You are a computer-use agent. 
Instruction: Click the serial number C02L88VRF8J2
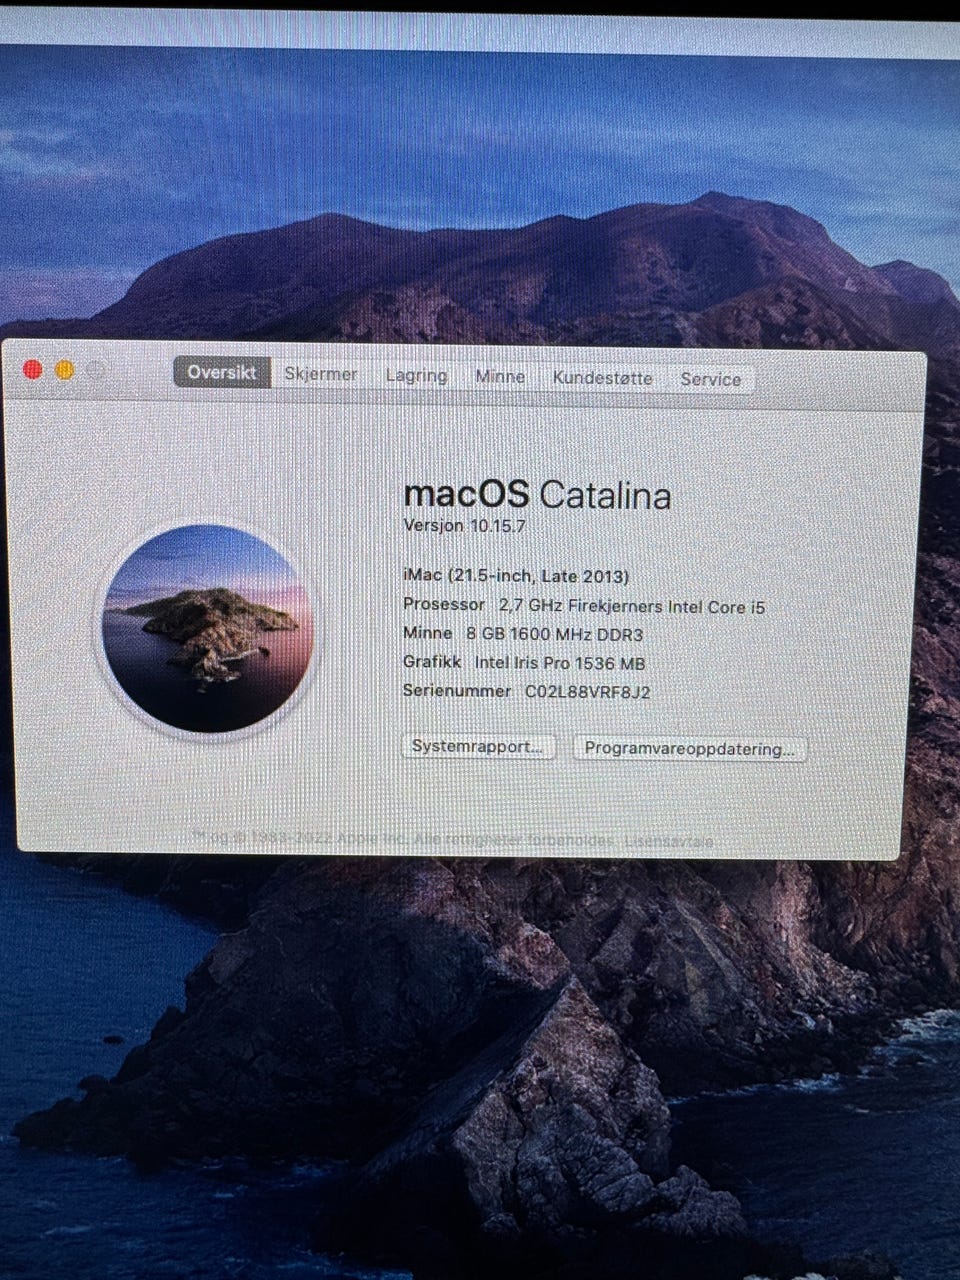[588, 691]
